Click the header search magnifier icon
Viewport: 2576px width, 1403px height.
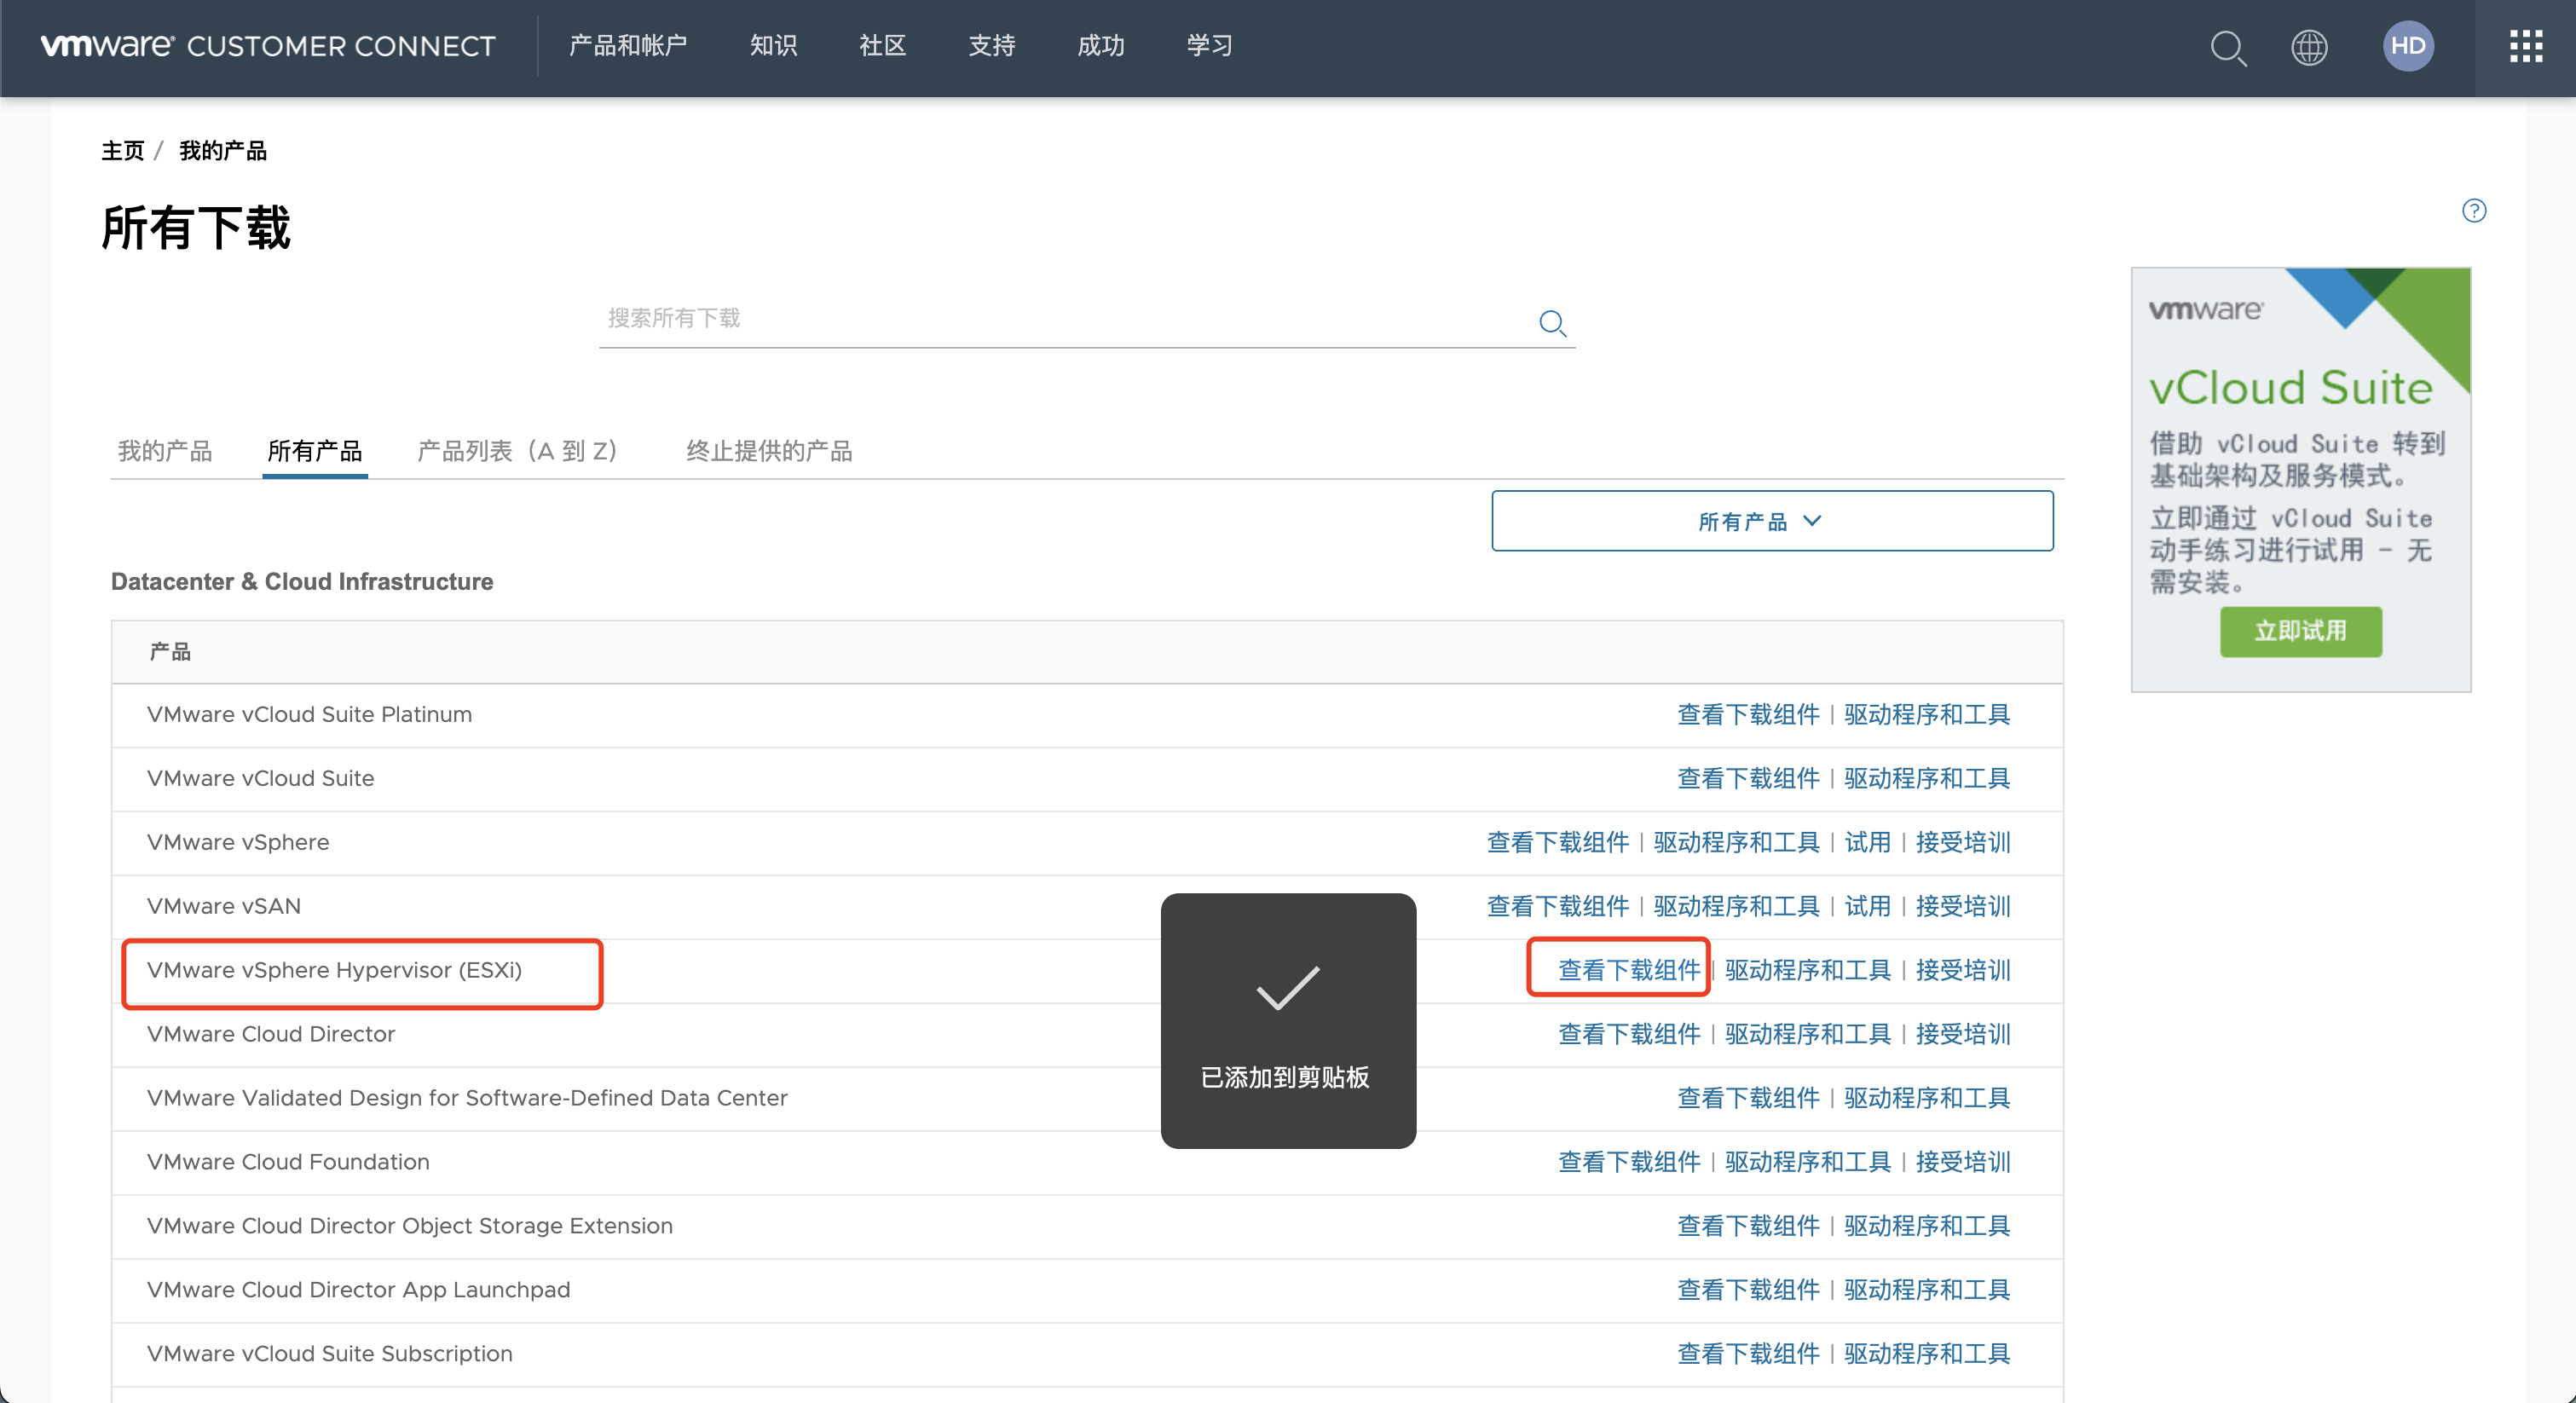pyautogui.click(x=2227, y=47)
